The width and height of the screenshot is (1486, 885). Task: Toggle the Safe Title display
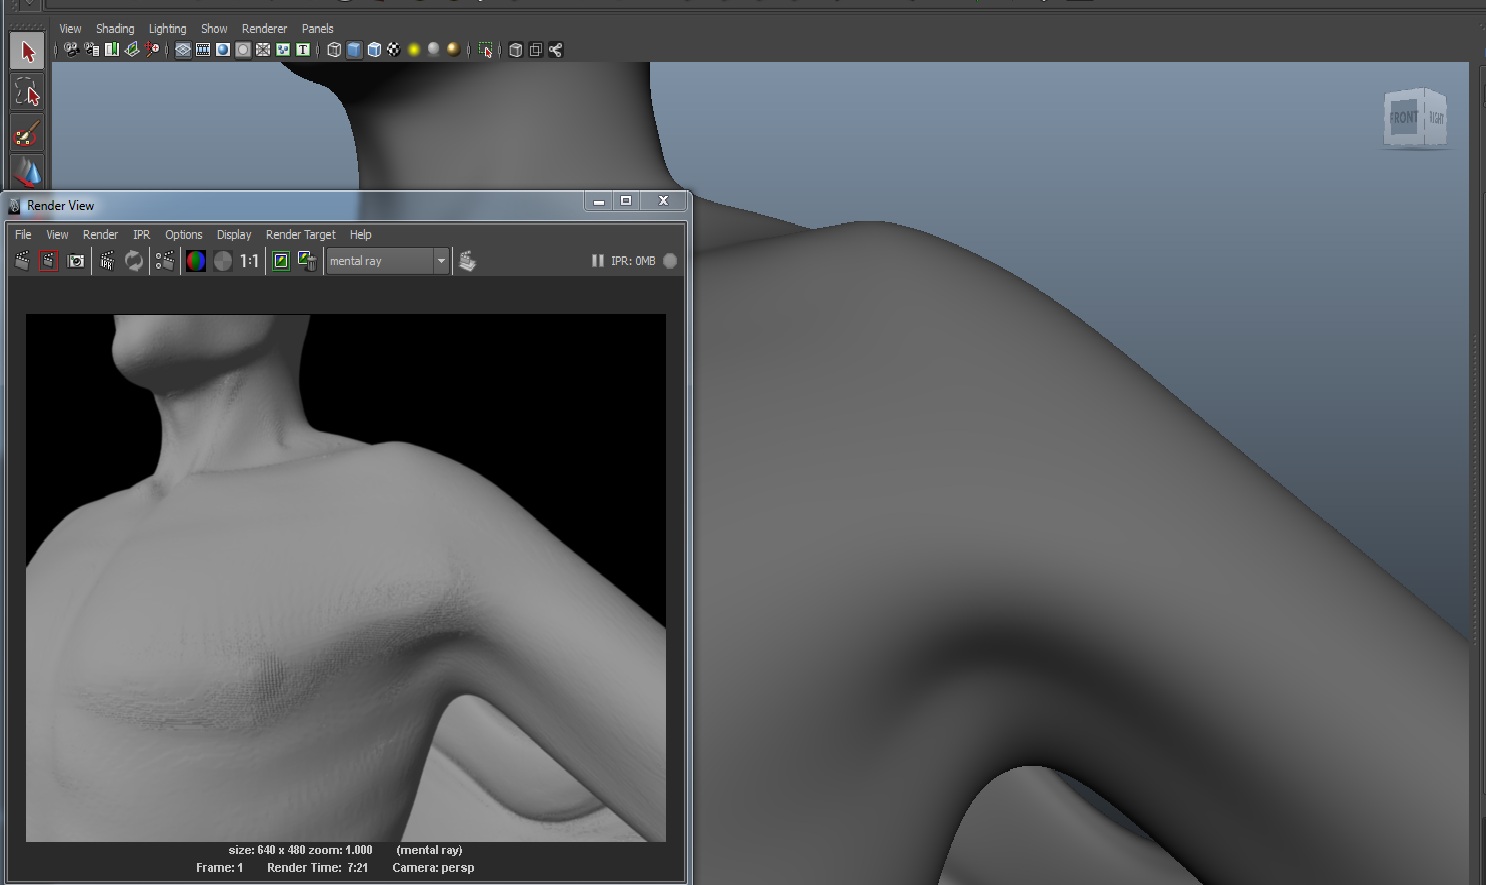click(x=303, y=49)
